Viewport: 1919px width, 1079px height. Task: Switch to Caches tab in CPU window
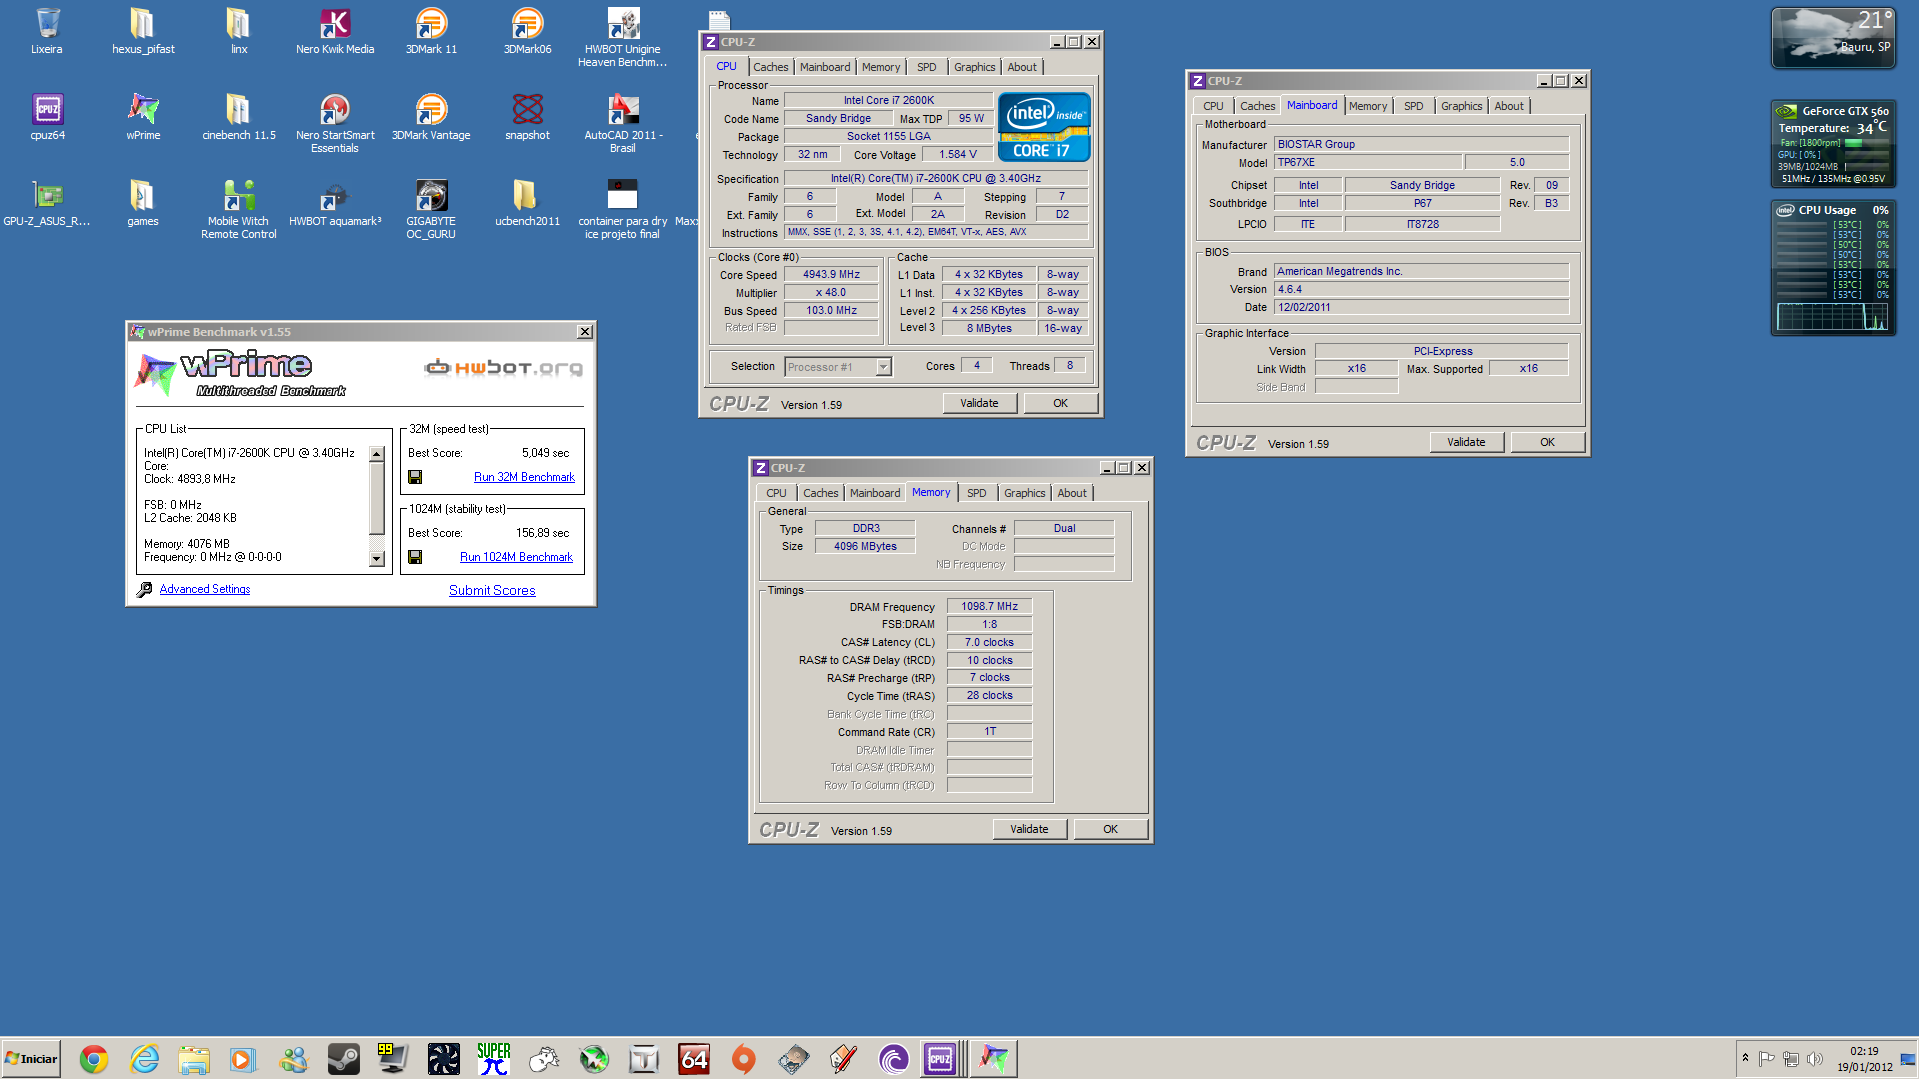pyautogui.click(x=770, y=67)
